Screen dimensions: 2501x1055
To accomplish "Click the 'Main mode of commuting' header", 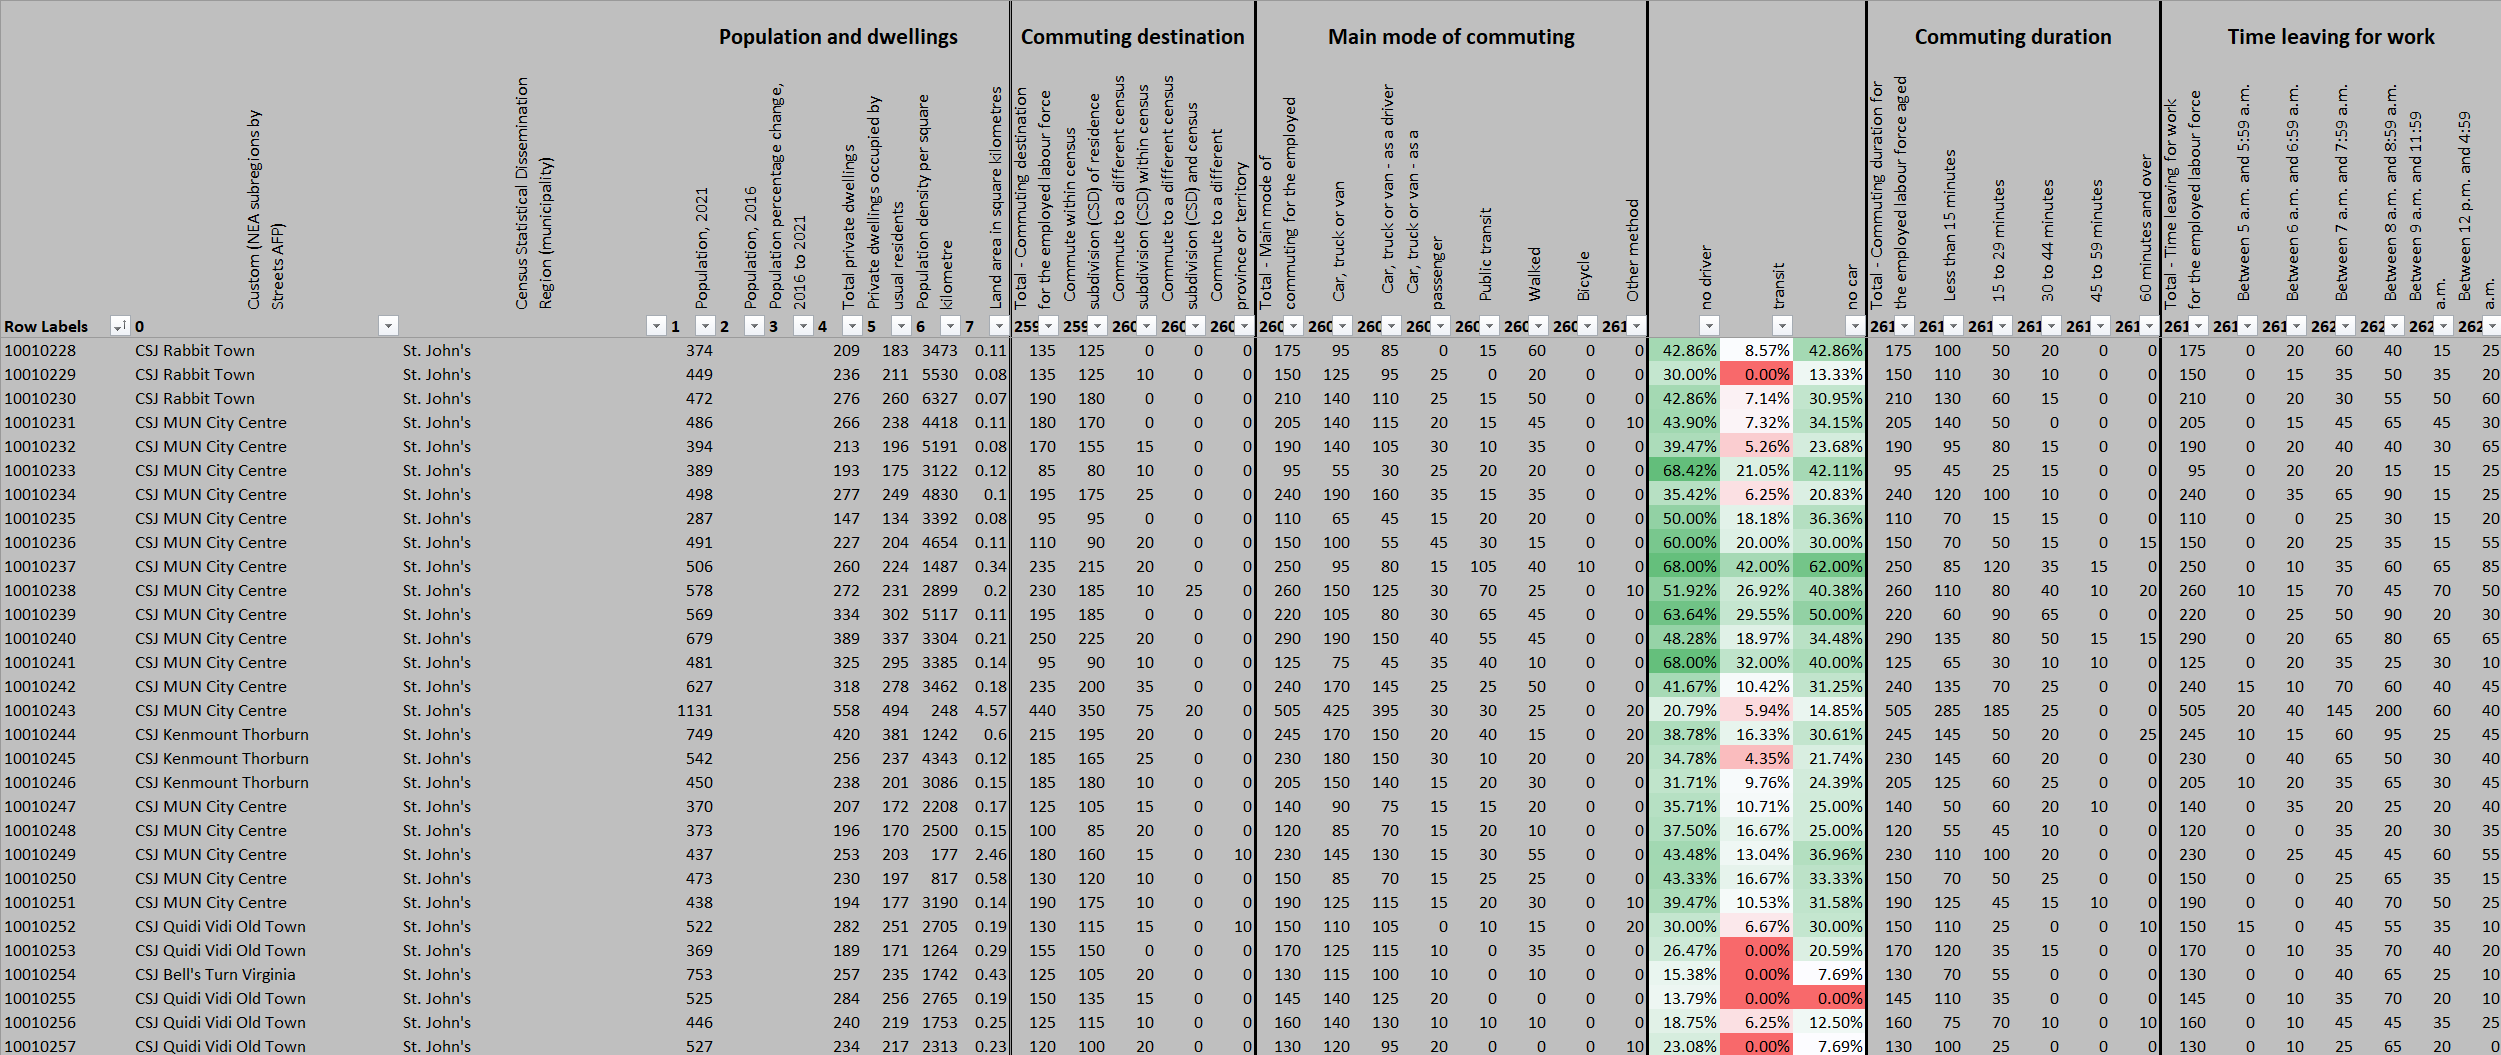I will tap(1450, 37).
